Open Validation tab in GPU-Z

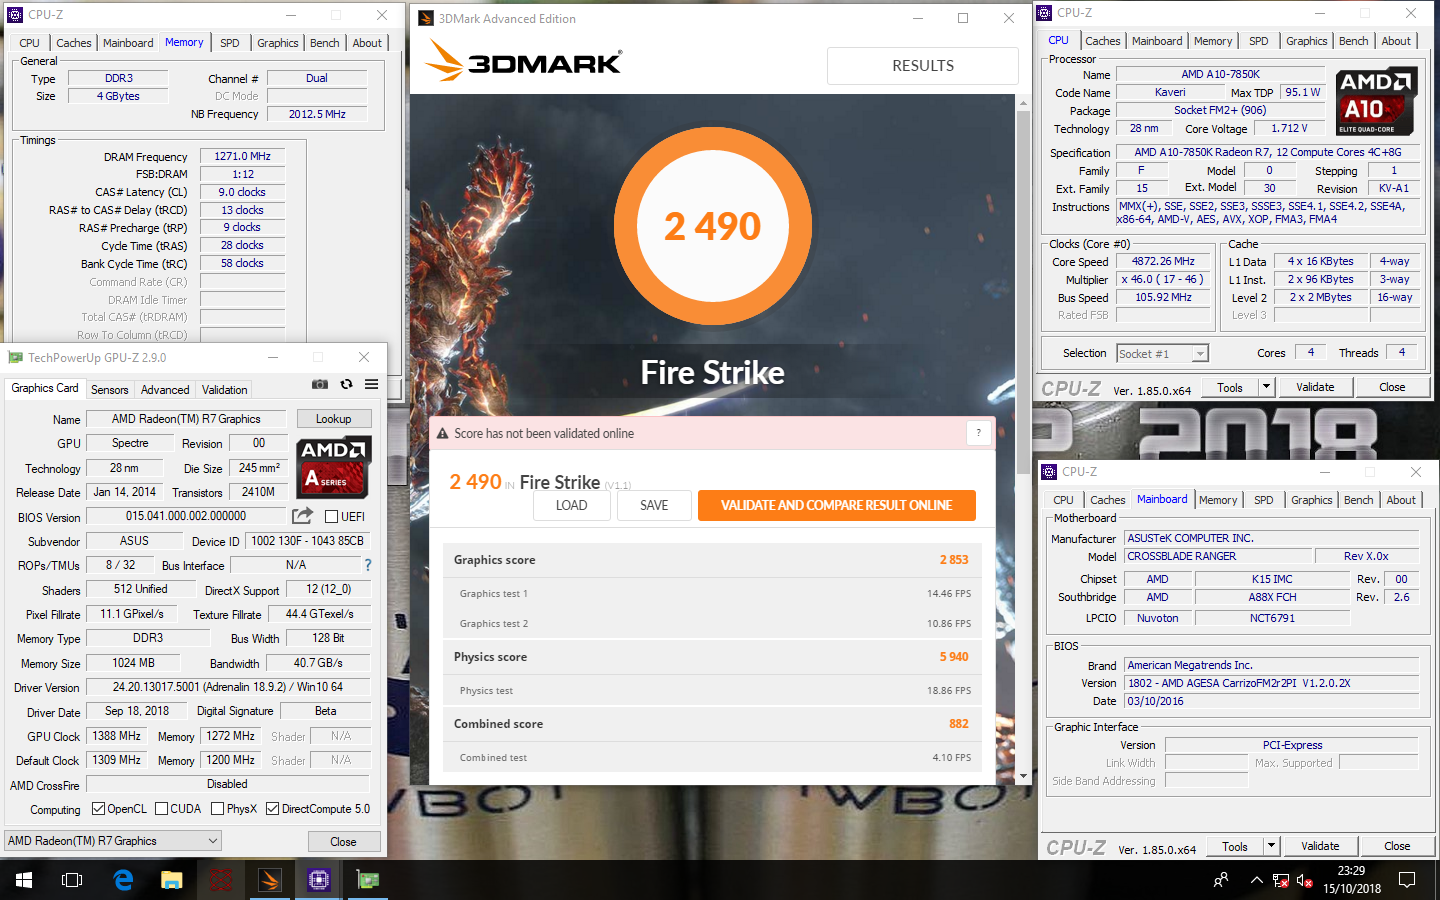point(224,390)
